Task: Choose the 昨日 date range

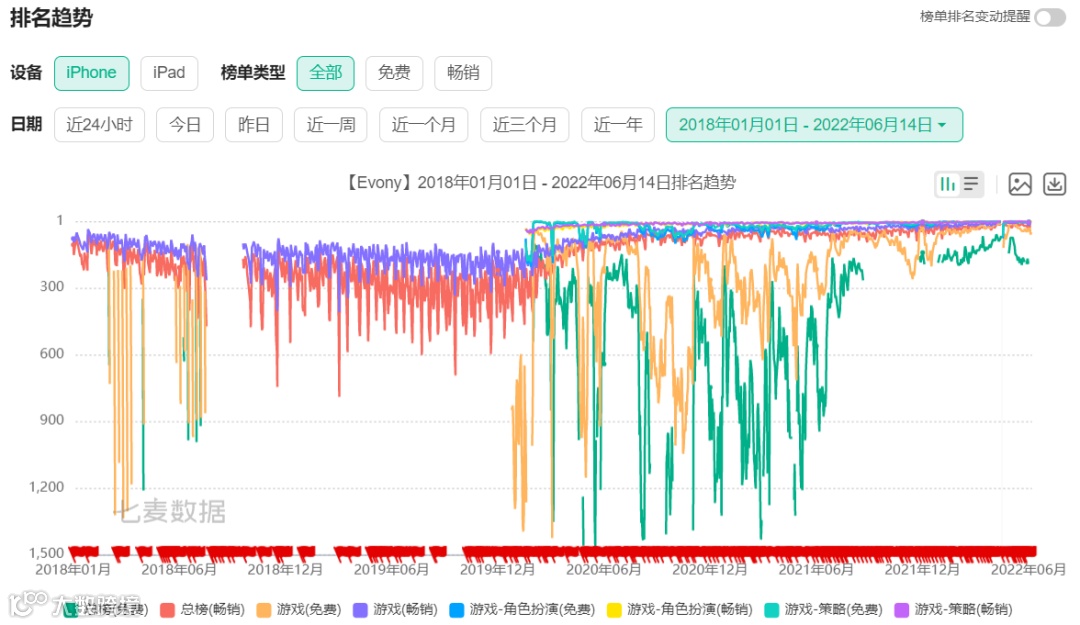Action: (x=253, y=125)
